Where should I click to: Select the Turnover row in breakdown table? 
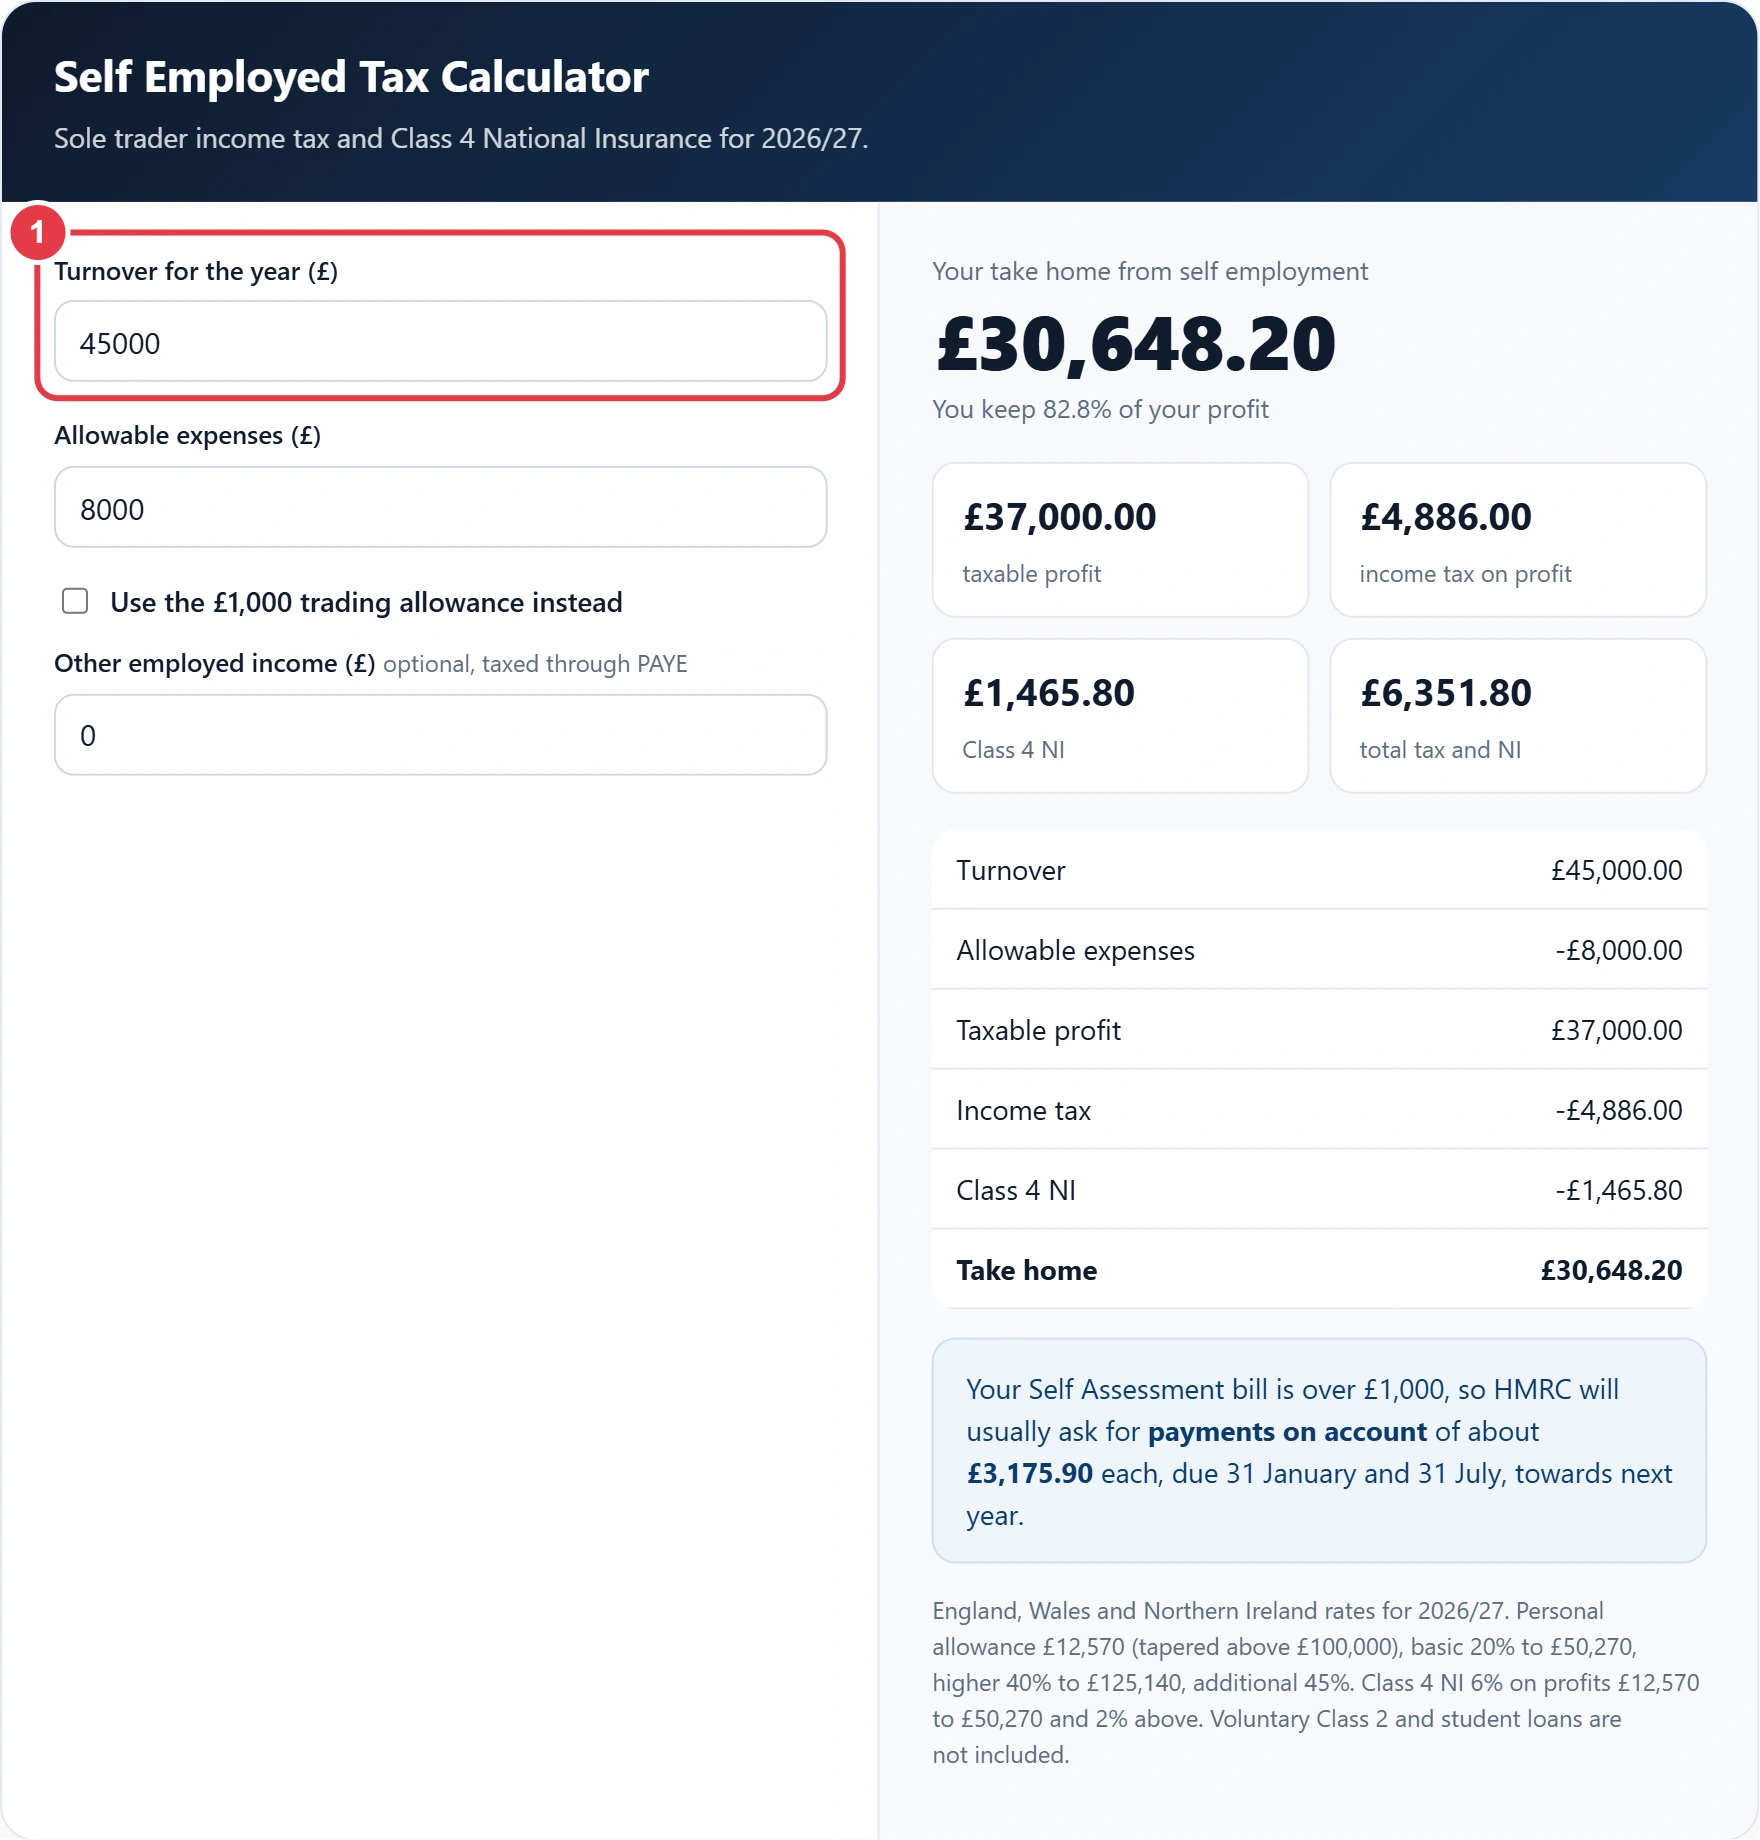pos(1319,870)
